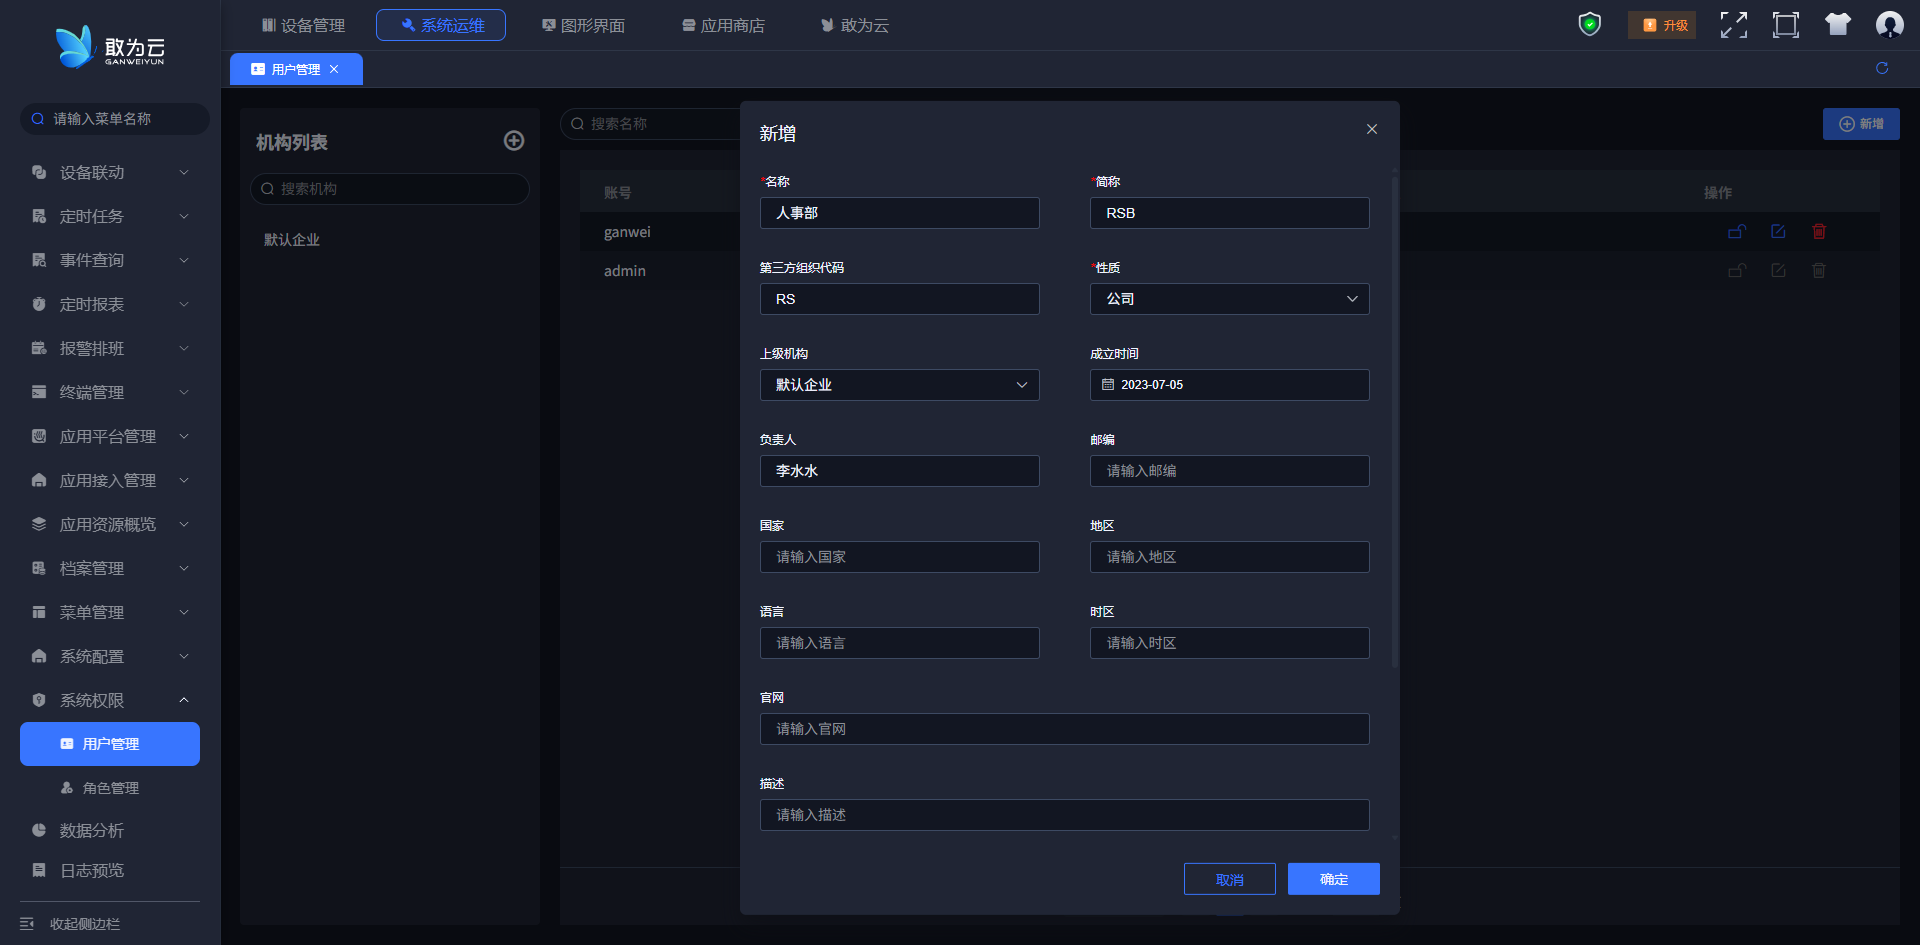This screenshot has width=1920, height=945.
Task: Click the 数据分析 pie chart icon
Action: point(39,830)
